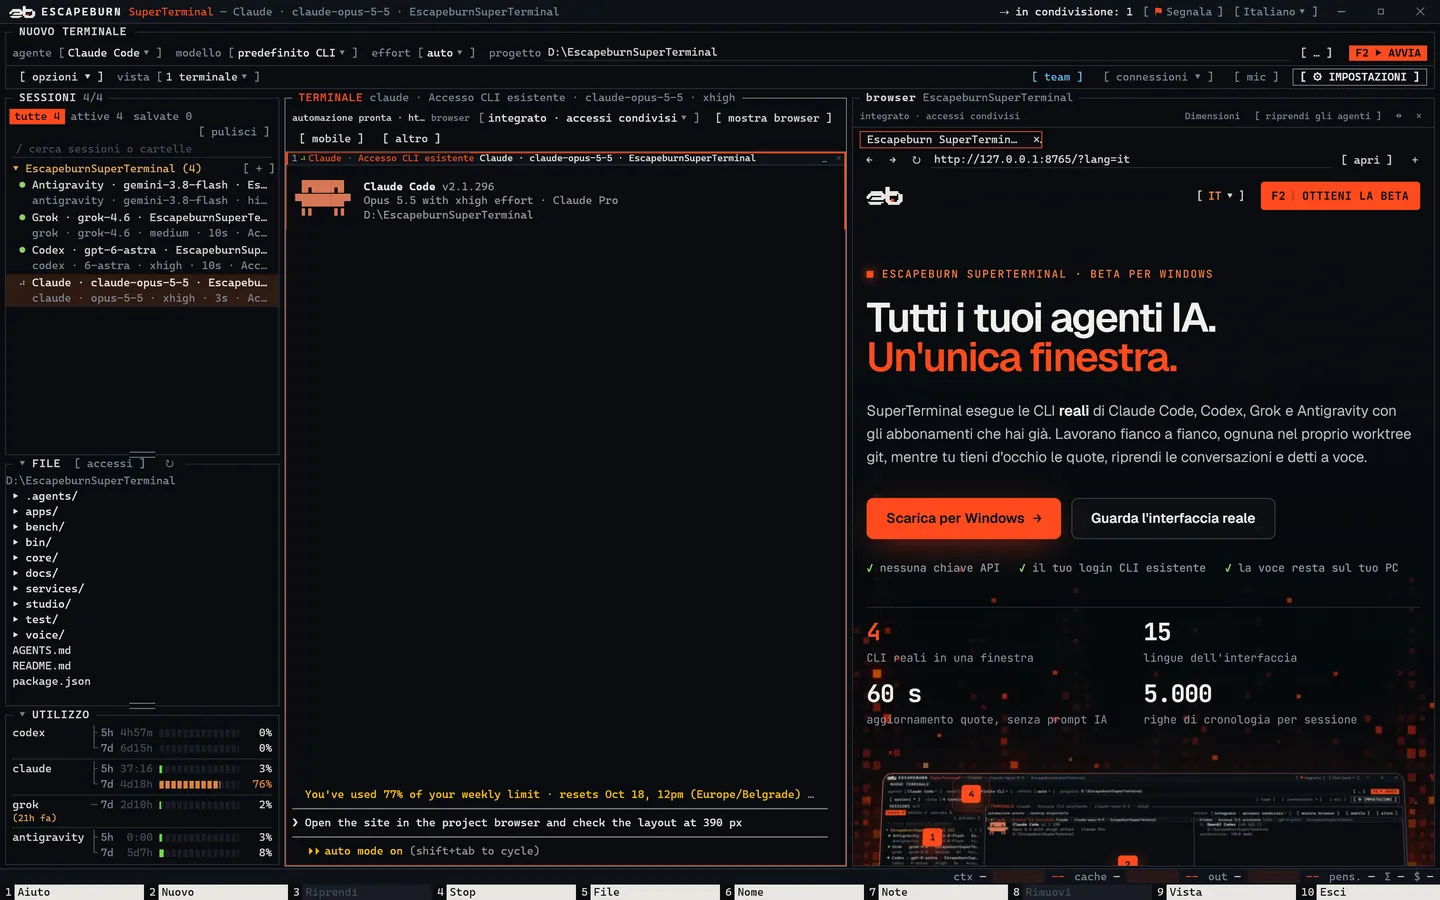Screen dimensions: 1440x900
Task: Click the Segnala flag button
Action: click(x=1182, y=12)
